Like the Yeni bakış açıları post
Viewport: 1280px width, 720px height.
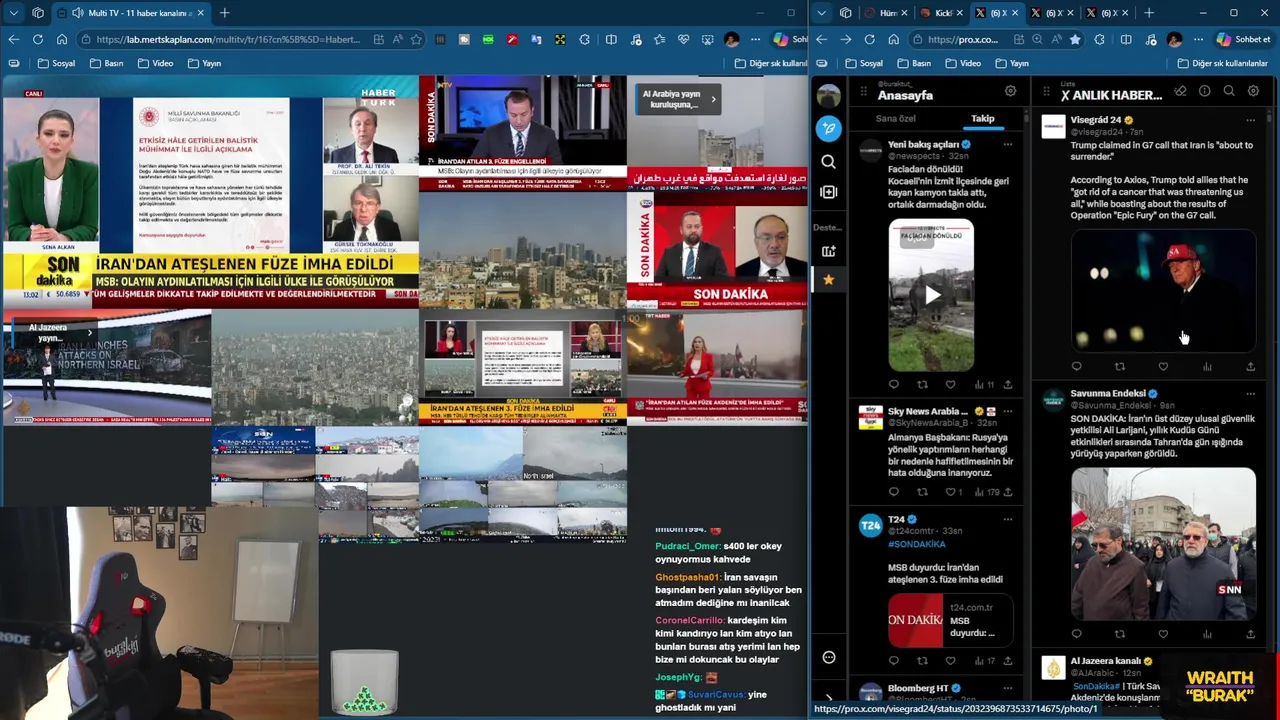(950, 384)
